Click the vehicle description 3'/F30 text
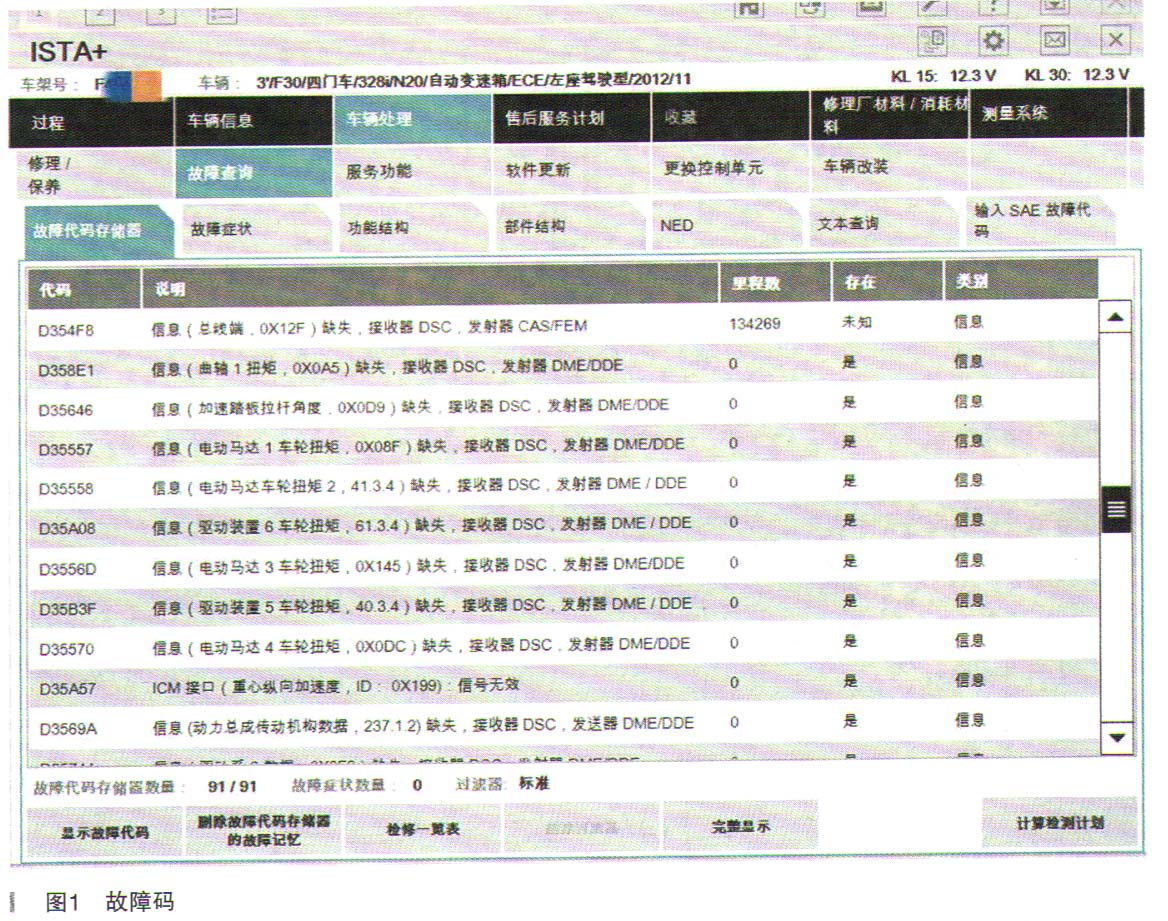This screenshot has height=921, width=1168. [474, 80]
